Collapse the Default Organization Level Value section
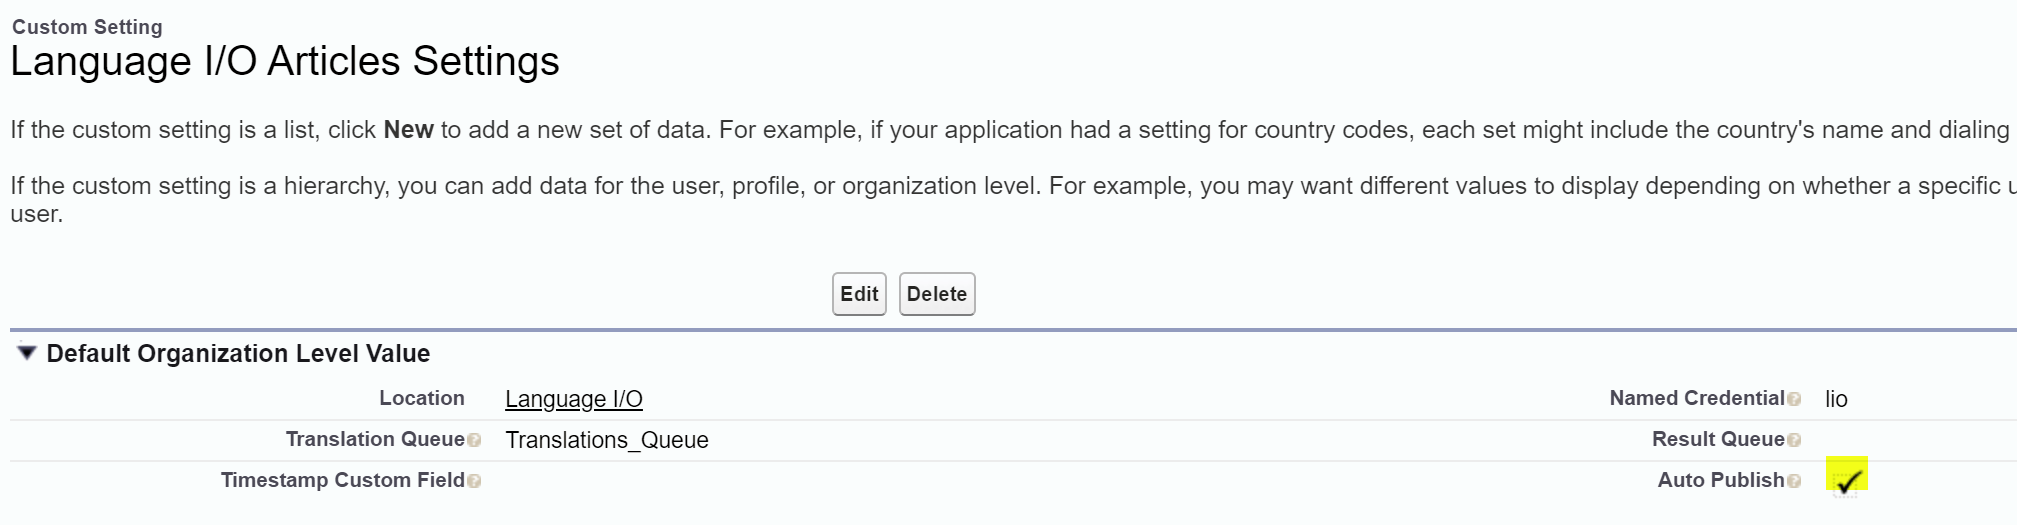This screenshot has width=2017, height=525. point(27,352)
